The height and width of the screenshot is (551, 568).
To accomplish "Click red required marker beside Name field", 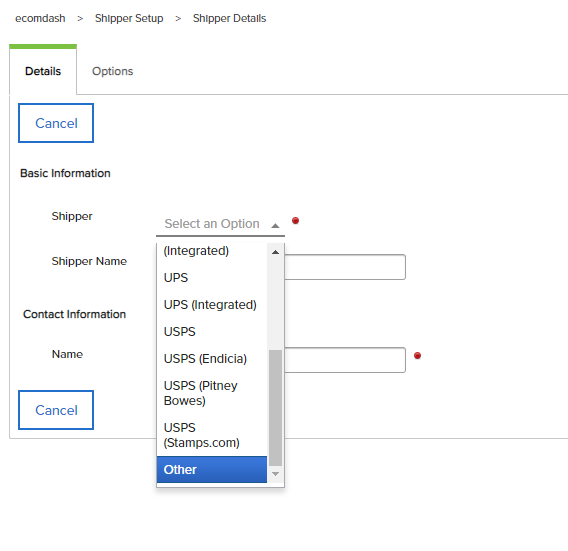I will [x=417, y=355].
